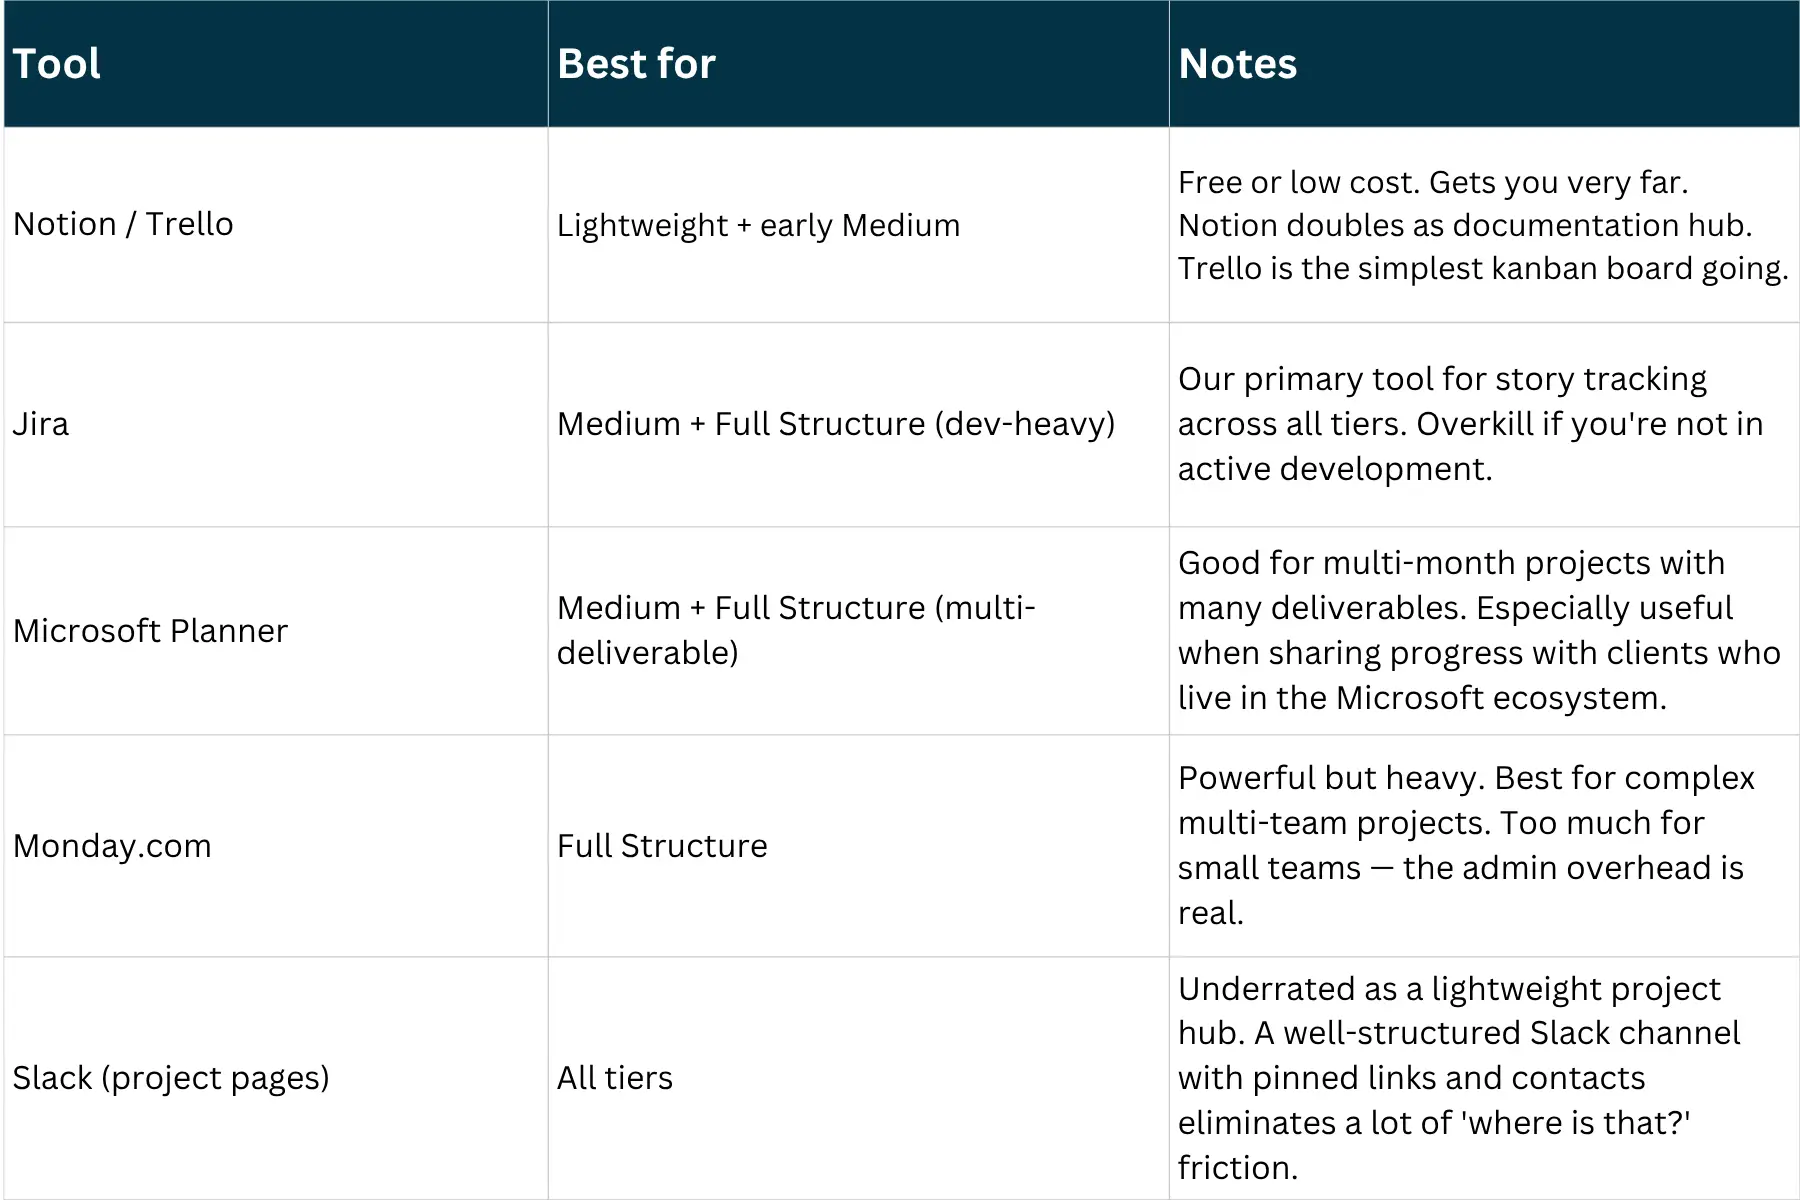This screenshot has width=1800, height=1200.
Task: Click Medium + Full Structure (dev-heavy) cell
Action: coord(858,424)
